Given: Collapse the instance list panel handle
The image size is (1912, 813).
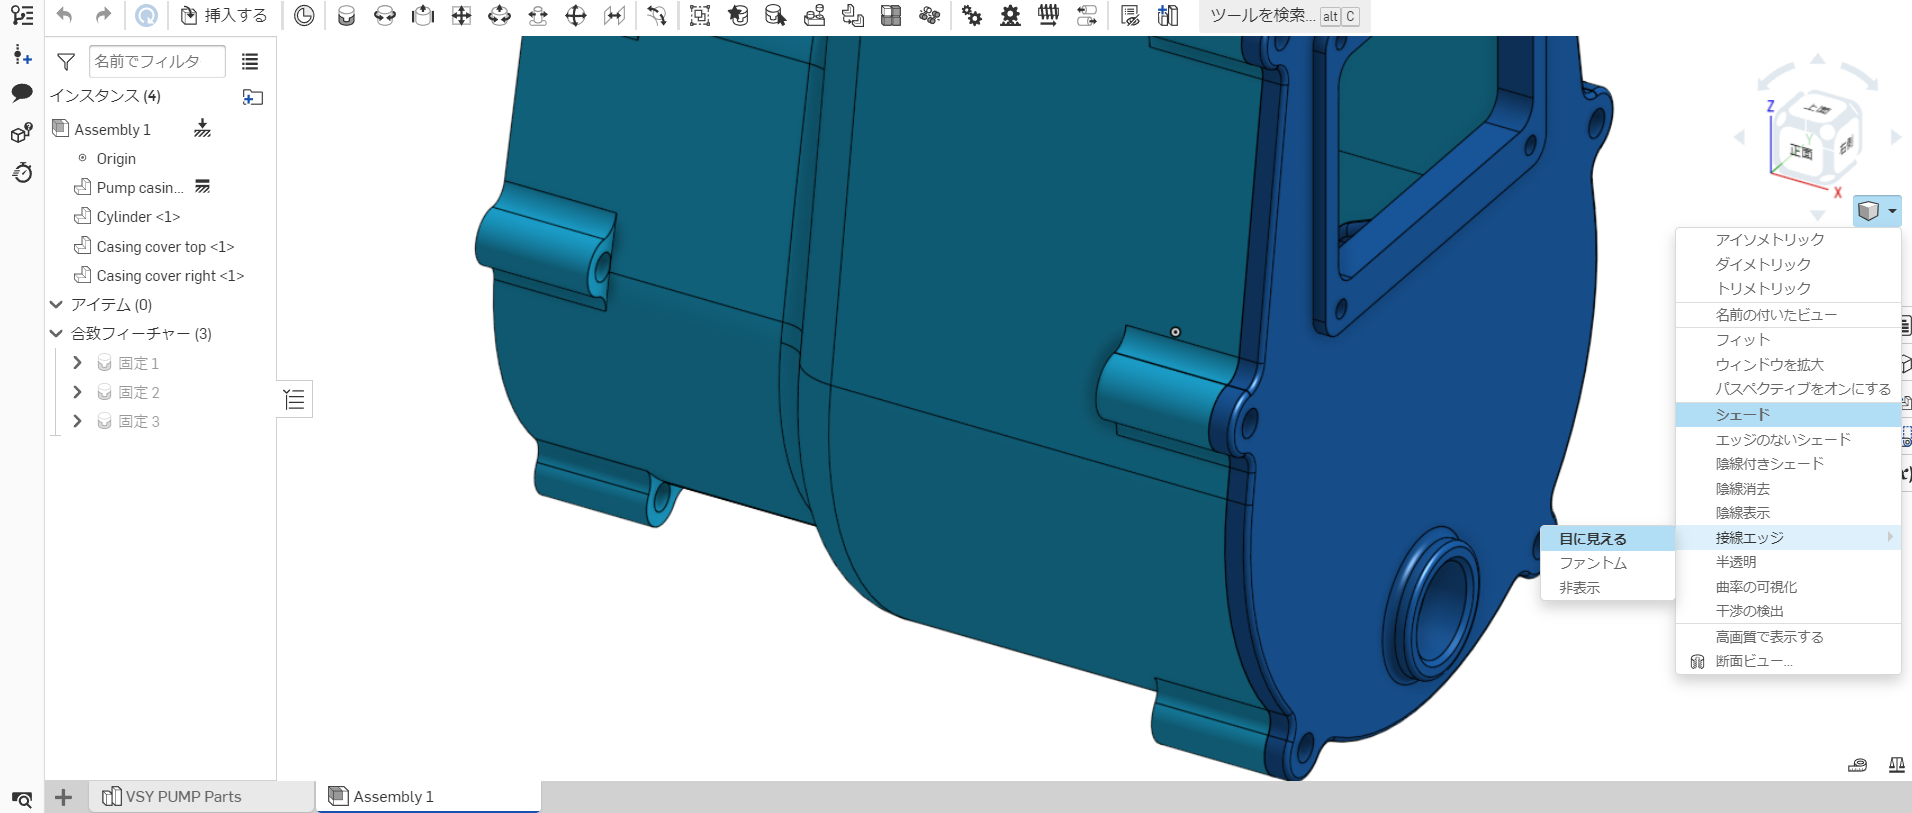Looking at the screenshot, I should pos(294,400).
